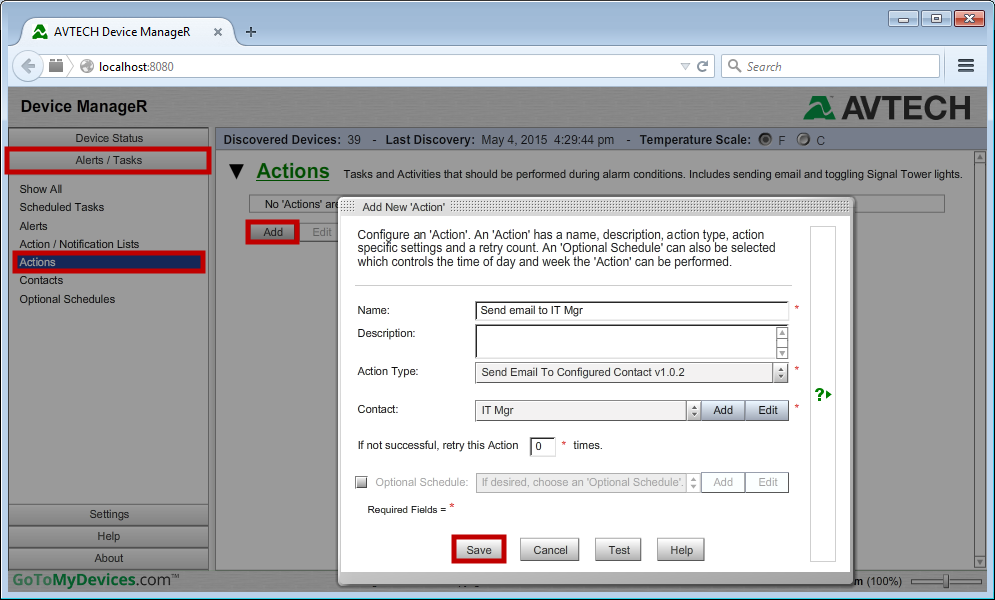
Task: Click the back navigation arrow
Action: (28, 65)
